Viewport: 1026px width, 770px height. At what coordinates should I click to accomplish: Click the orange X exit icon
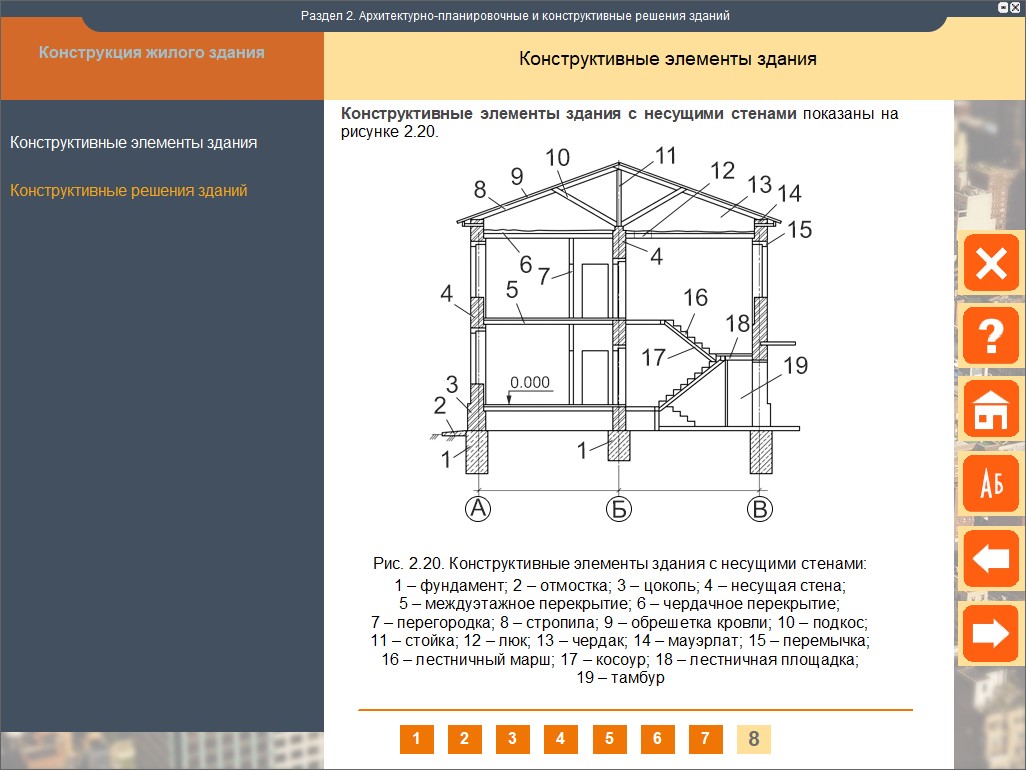(x=990, y=264)
